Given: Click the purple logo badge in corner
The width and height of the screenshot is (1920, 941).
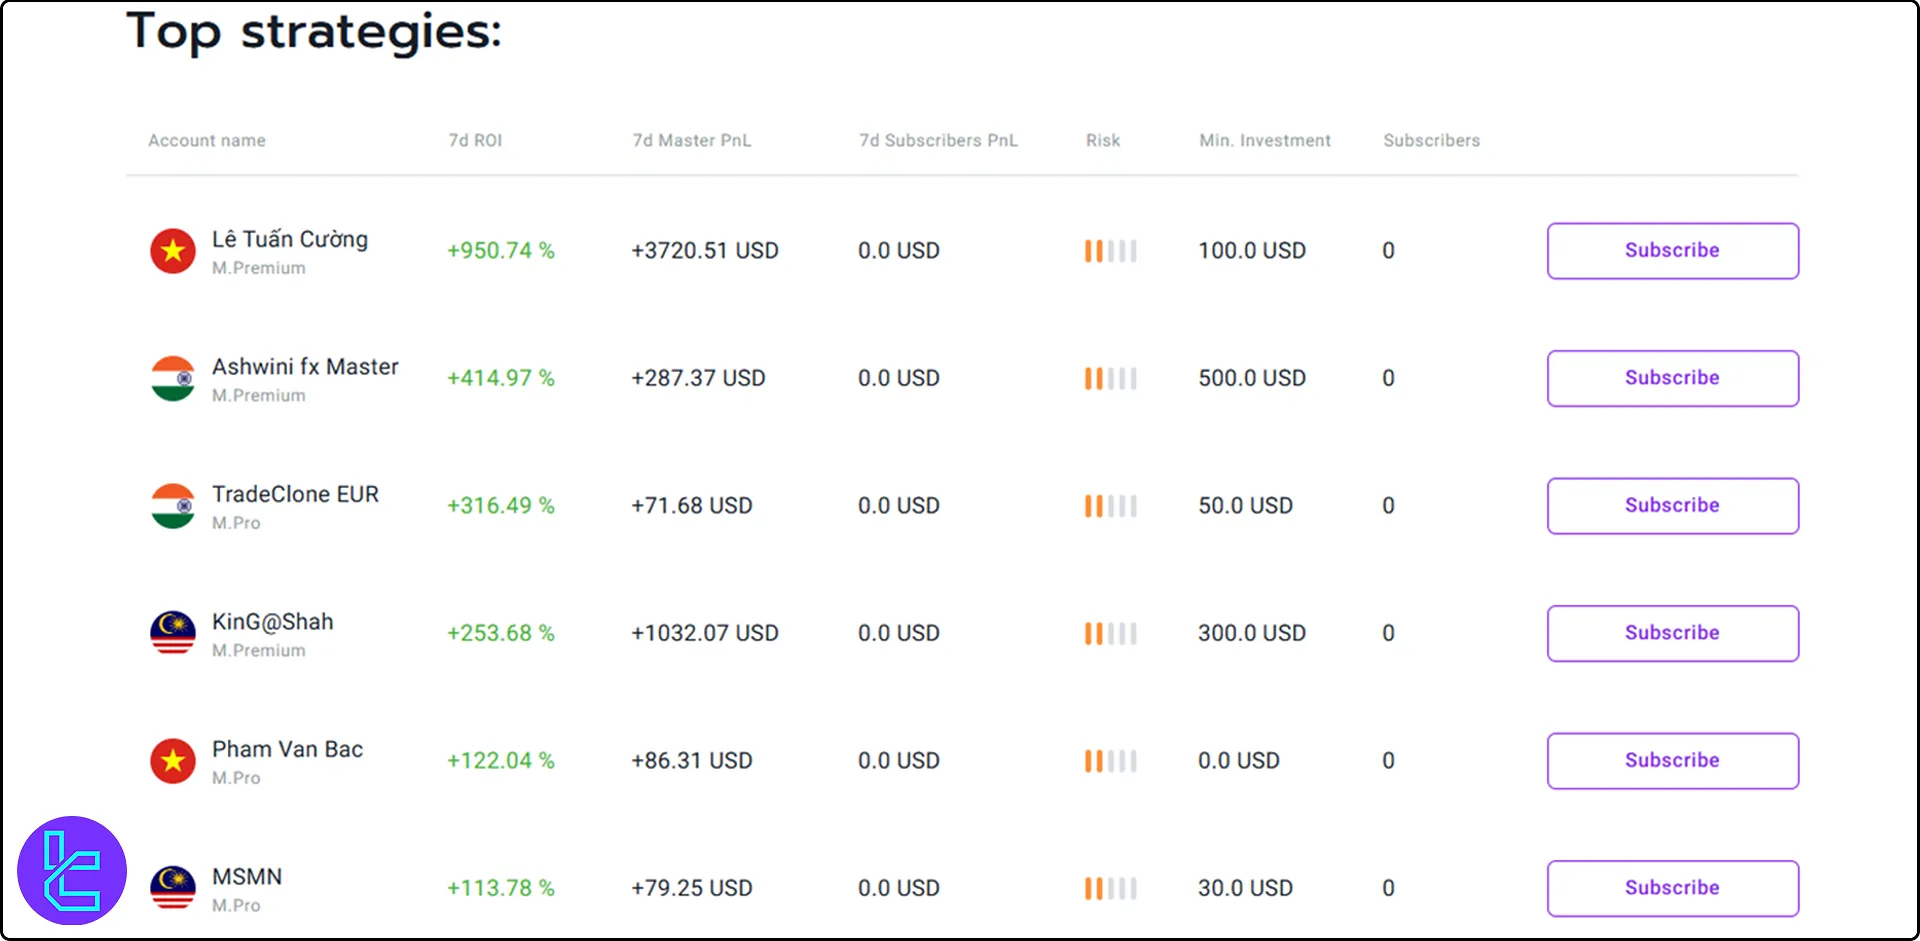Looking at the screenshot, I should tap(72, 870).
